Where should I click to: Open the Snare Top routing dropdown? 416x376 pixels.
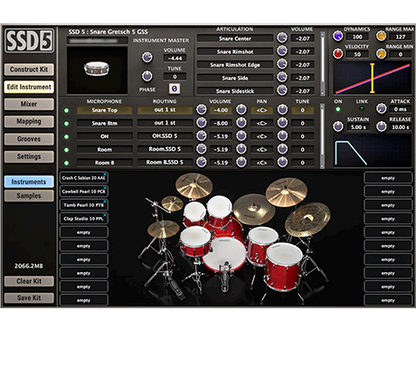(165, 110)
